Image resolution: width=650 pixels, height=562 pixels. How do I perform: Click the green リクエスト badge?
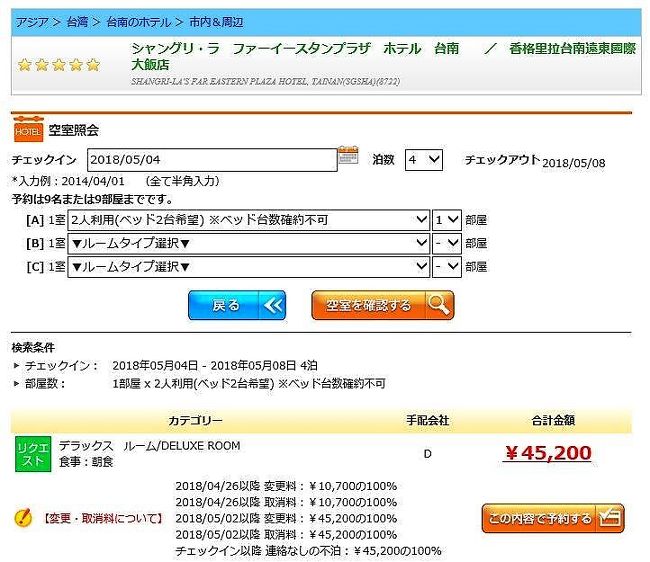coord(33,454)
